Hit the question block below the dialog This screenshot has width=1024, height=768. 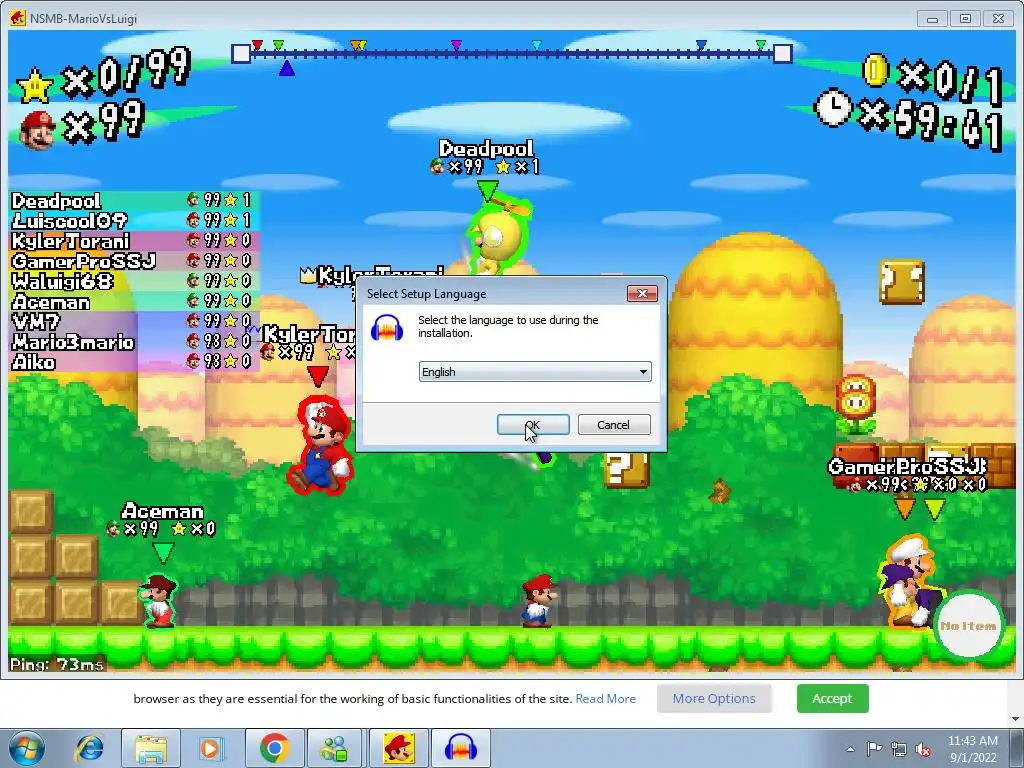tap(626, 470)
